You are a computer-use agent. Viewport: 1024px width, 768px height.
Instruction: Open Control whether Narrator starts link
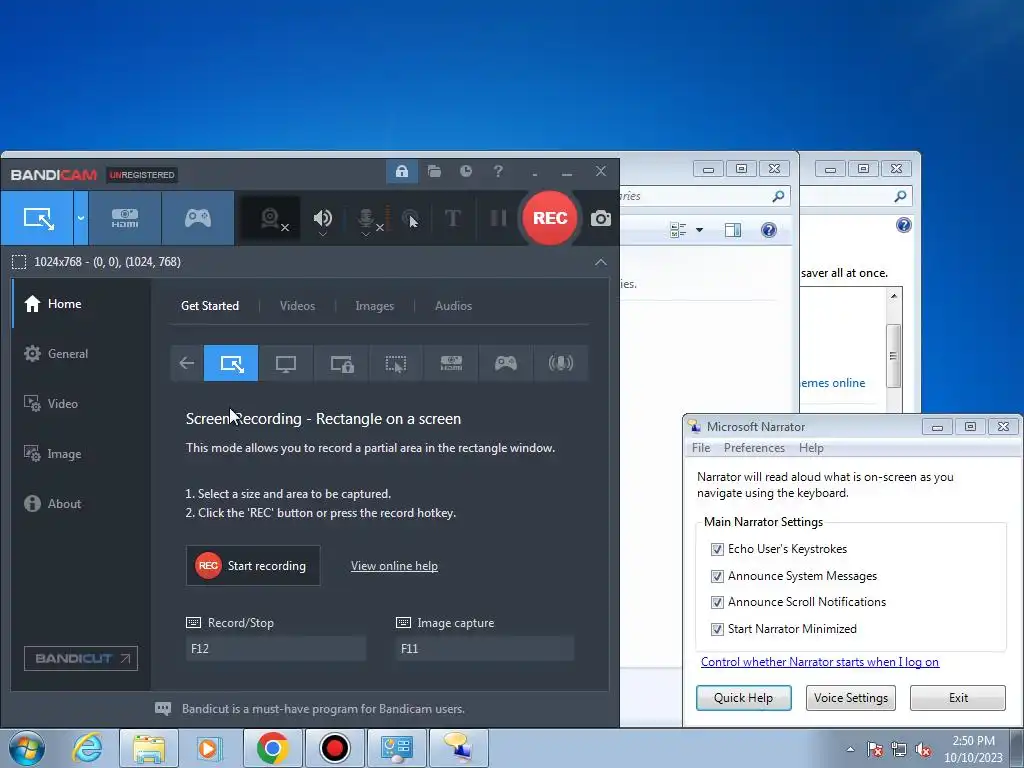pos(820,662)
